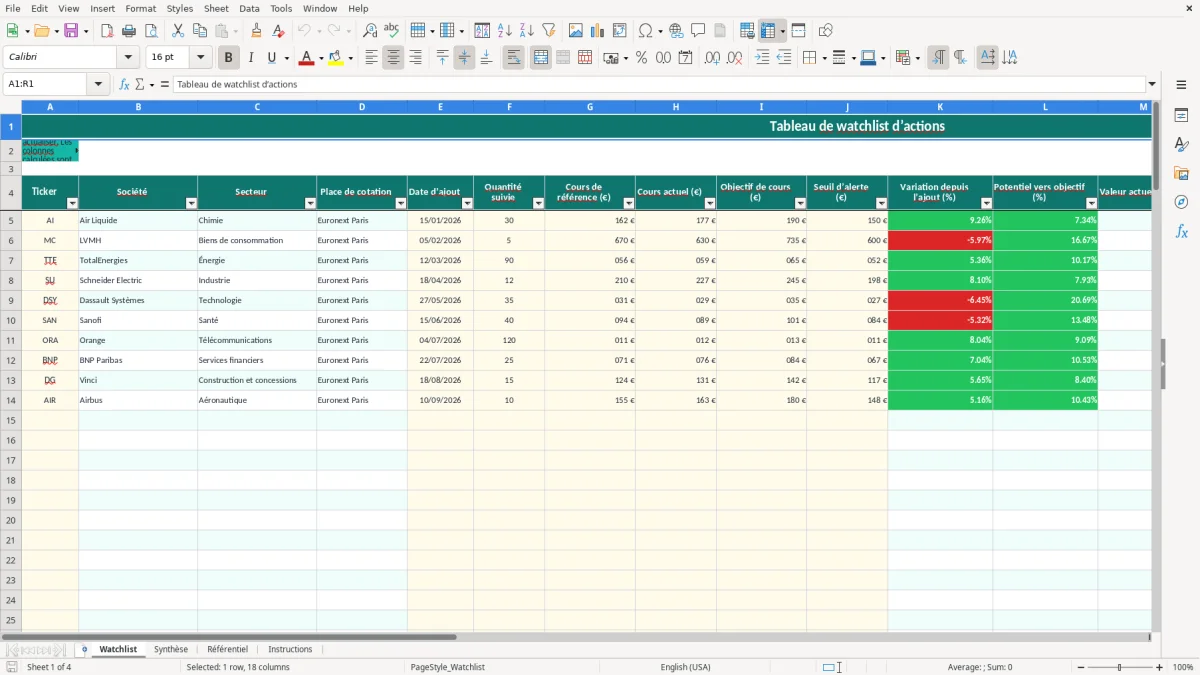Expand the formula bar

[1153, 84]
